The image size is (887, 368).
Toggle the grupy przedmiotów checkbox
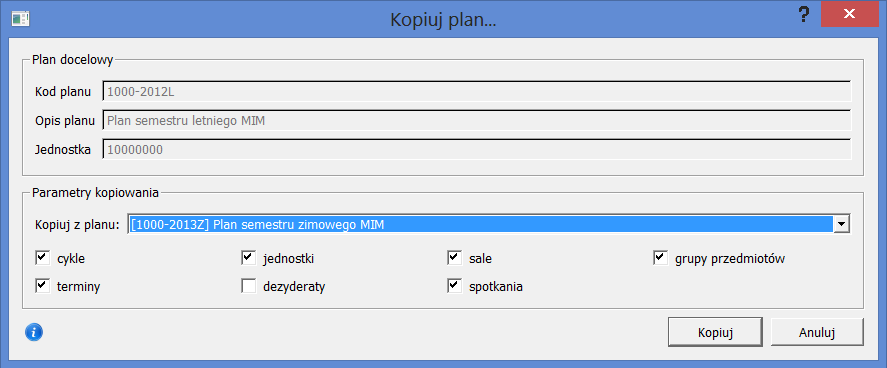coord(660,258)
